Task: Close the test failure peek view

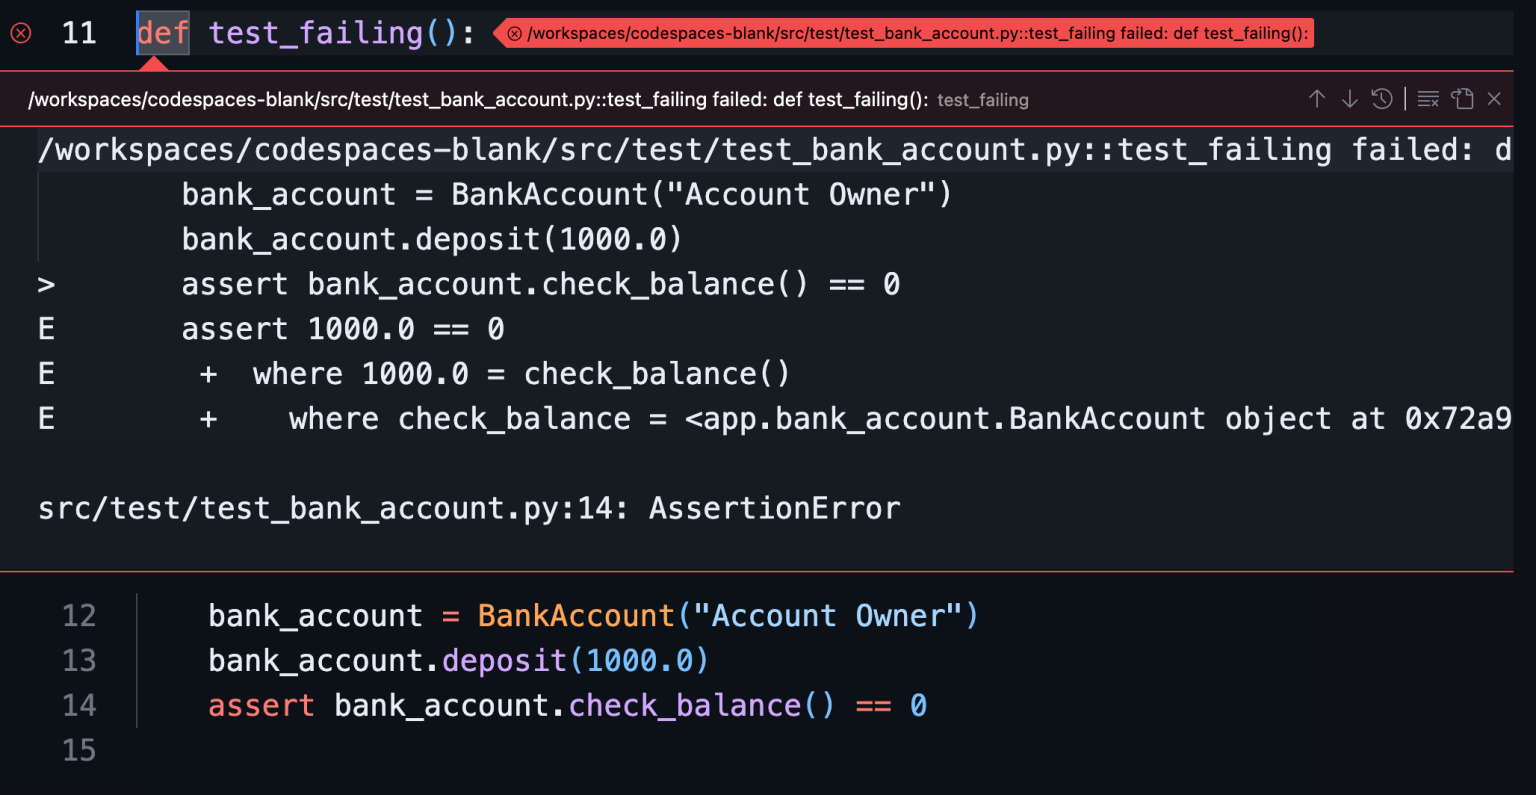Action: tap(1494, 98)
